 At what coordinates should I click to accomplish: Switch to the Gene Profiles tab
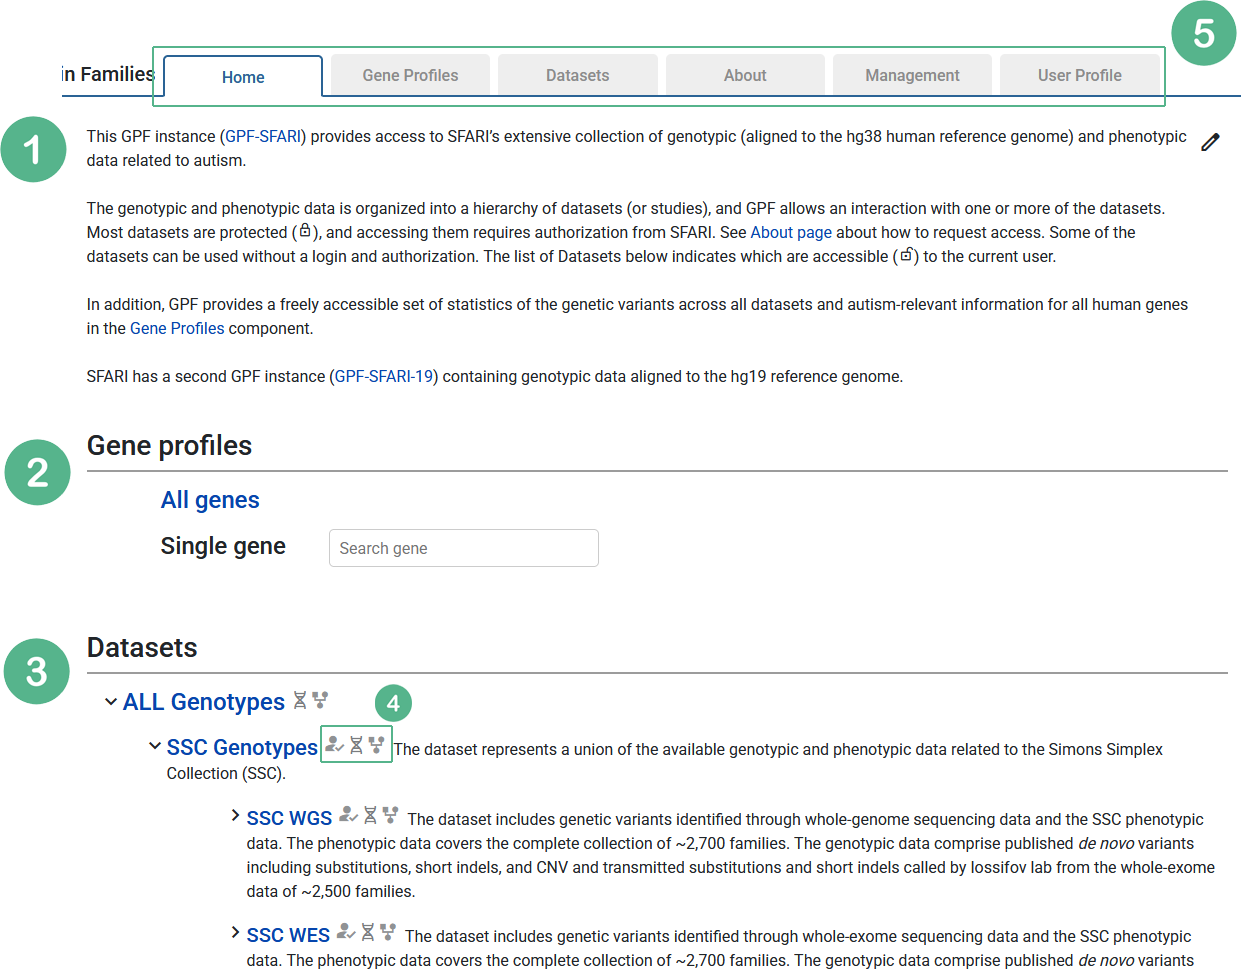coord(410,74)
